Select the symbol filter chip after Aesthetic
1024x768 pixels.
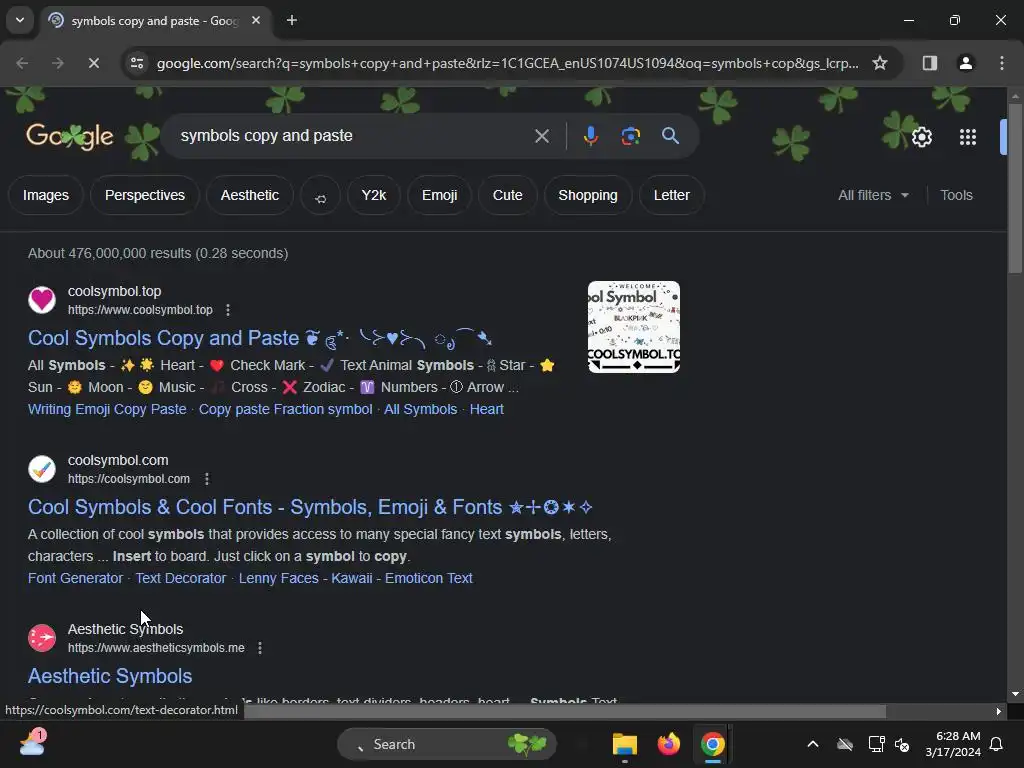[x=321, y=195]
